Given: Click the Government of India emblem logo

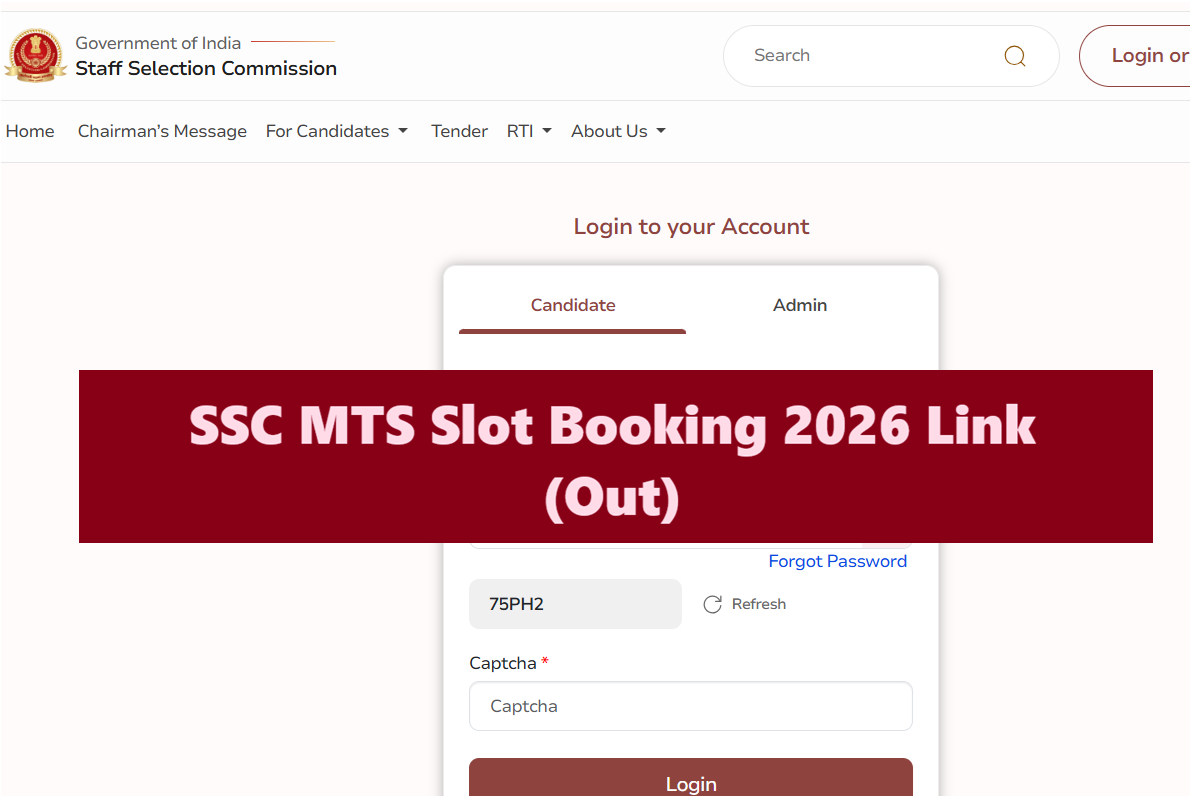Looking at the screenshot, I should coord(36,56).
